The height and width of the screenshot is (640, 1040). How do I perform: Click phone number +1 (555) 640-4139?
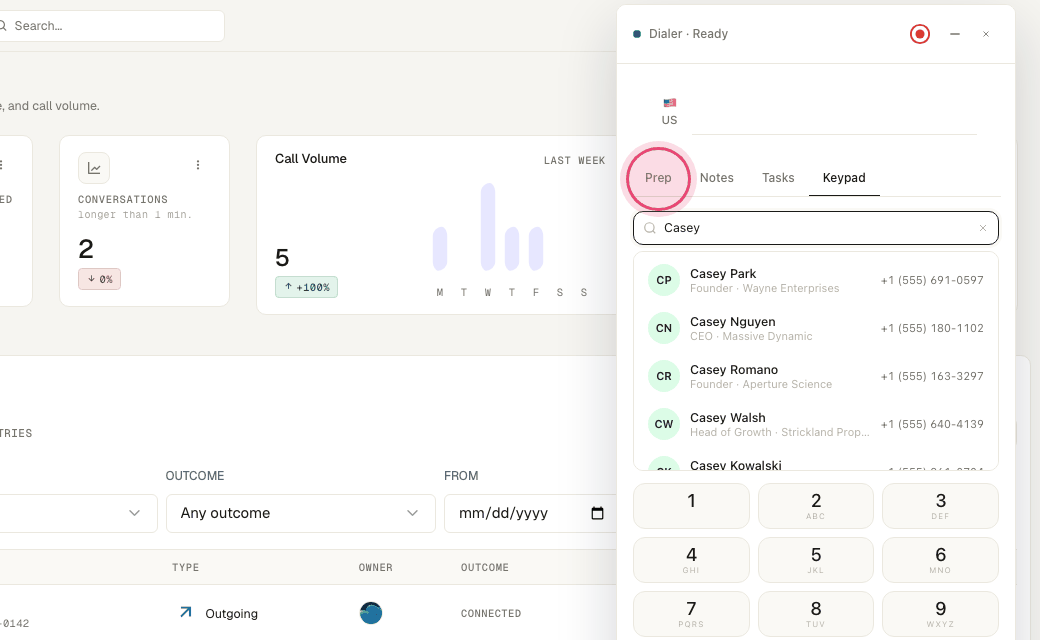932,424
